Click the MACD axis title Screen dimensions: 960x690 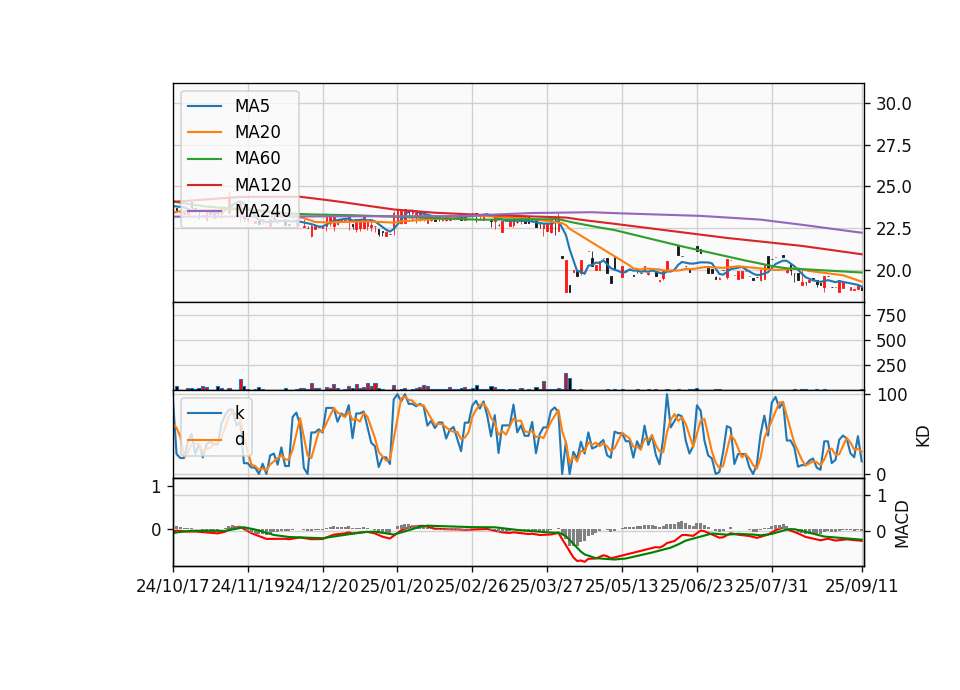901,524
